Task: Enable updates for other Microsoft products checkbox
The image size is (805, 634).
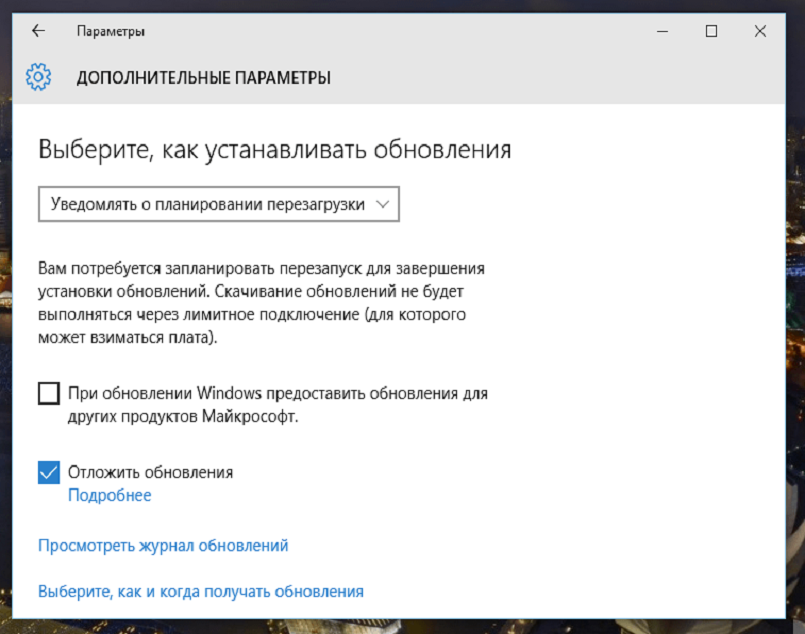Action: pos(49,394)
